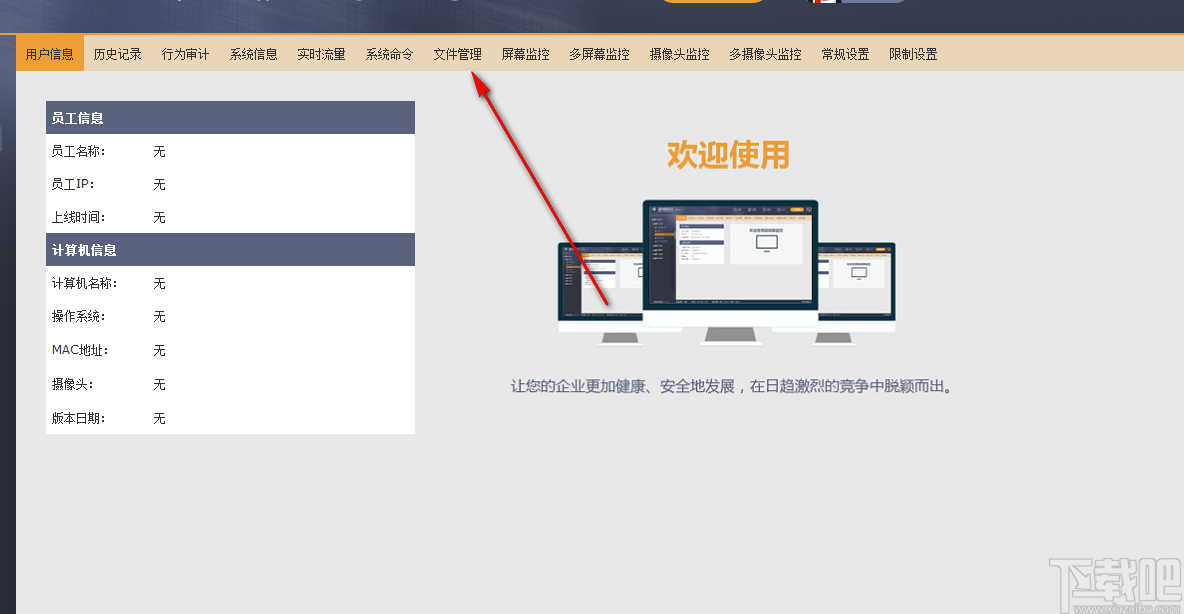Open the 文件管理 (File Management) tab
This screenshot has height=614, width=1184.
click(457, 54)
